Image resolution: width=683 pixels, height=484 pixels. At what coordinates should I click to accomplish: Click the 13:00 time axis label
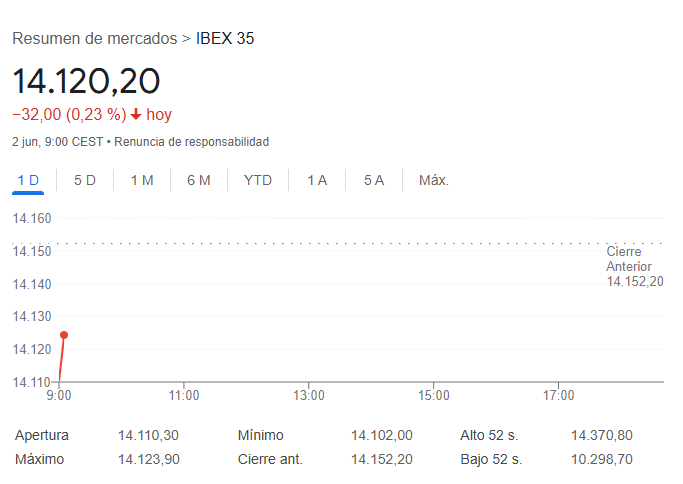point(308,396)
